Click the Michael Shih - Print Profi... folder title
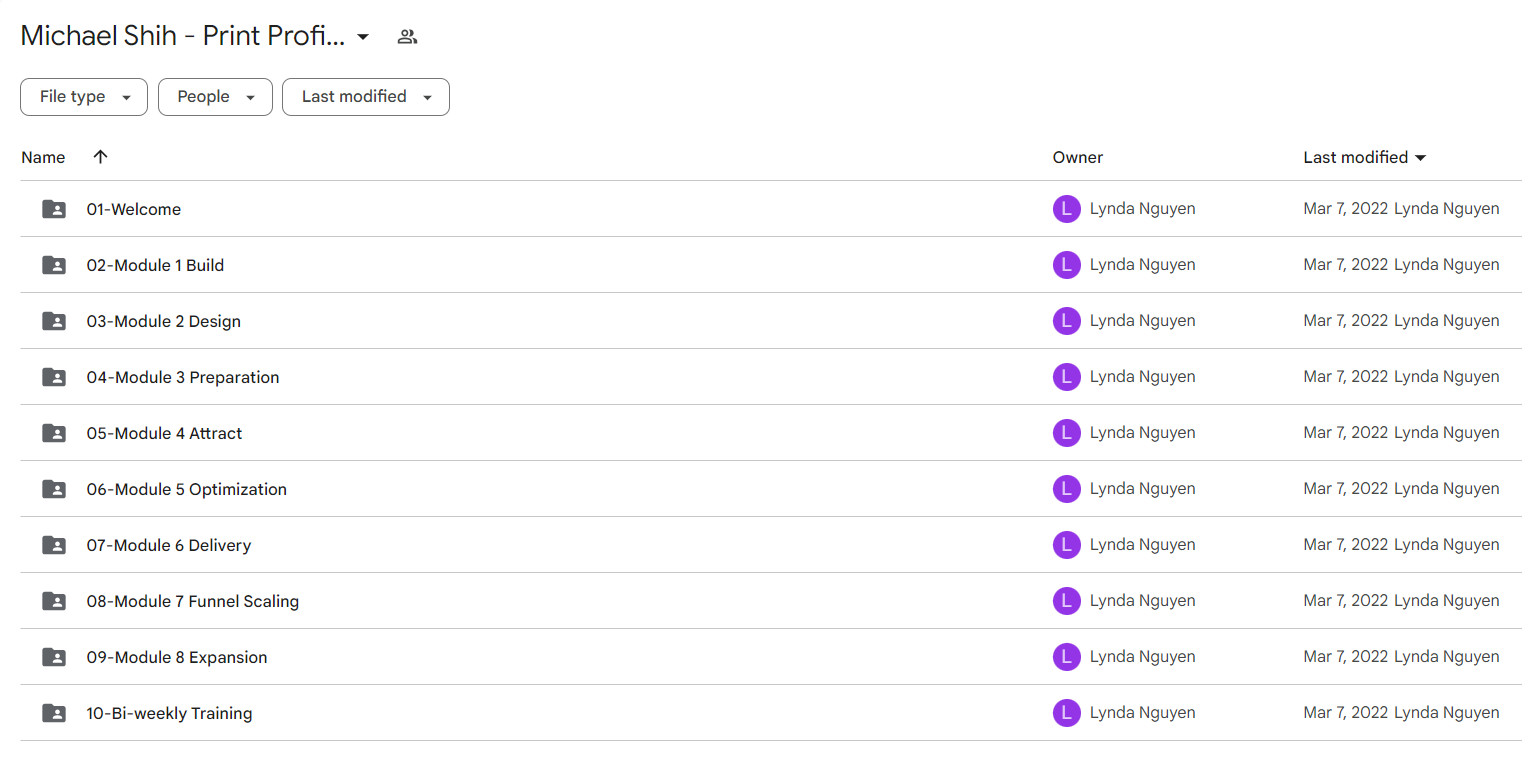This screenshot has width=1522, height=768. pos(183,37)
